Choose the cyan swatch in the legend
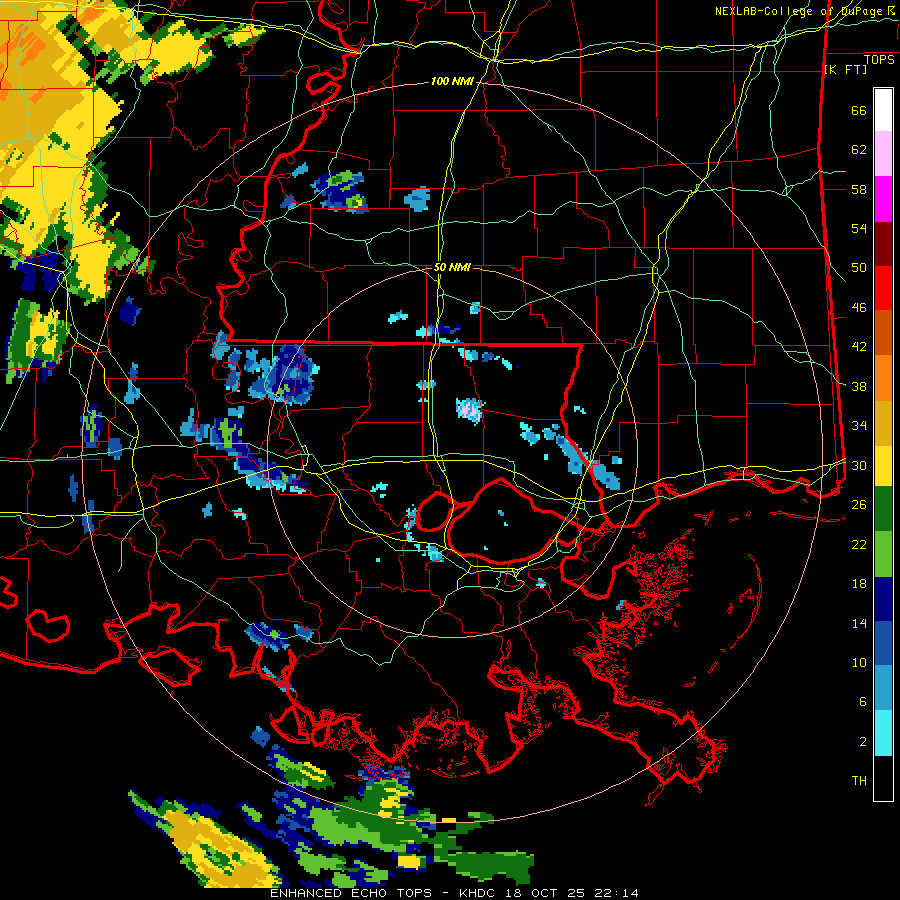Viewport: 900px width, 900px height. pyautogui.click(x=883, y=733)
